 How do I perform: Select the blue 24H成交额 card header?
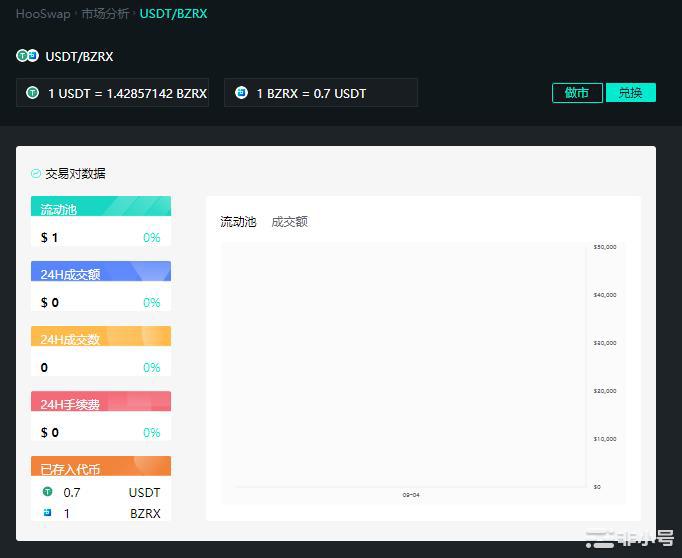[101, 273]
